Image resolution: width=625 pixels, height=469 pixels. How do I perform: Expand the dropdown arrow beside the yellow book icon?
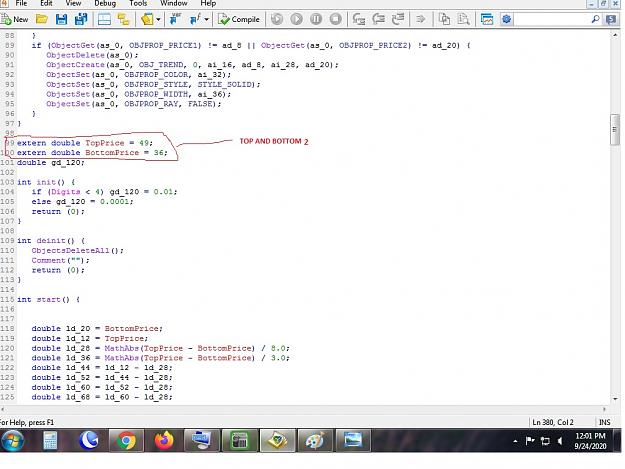click(158, 19)
